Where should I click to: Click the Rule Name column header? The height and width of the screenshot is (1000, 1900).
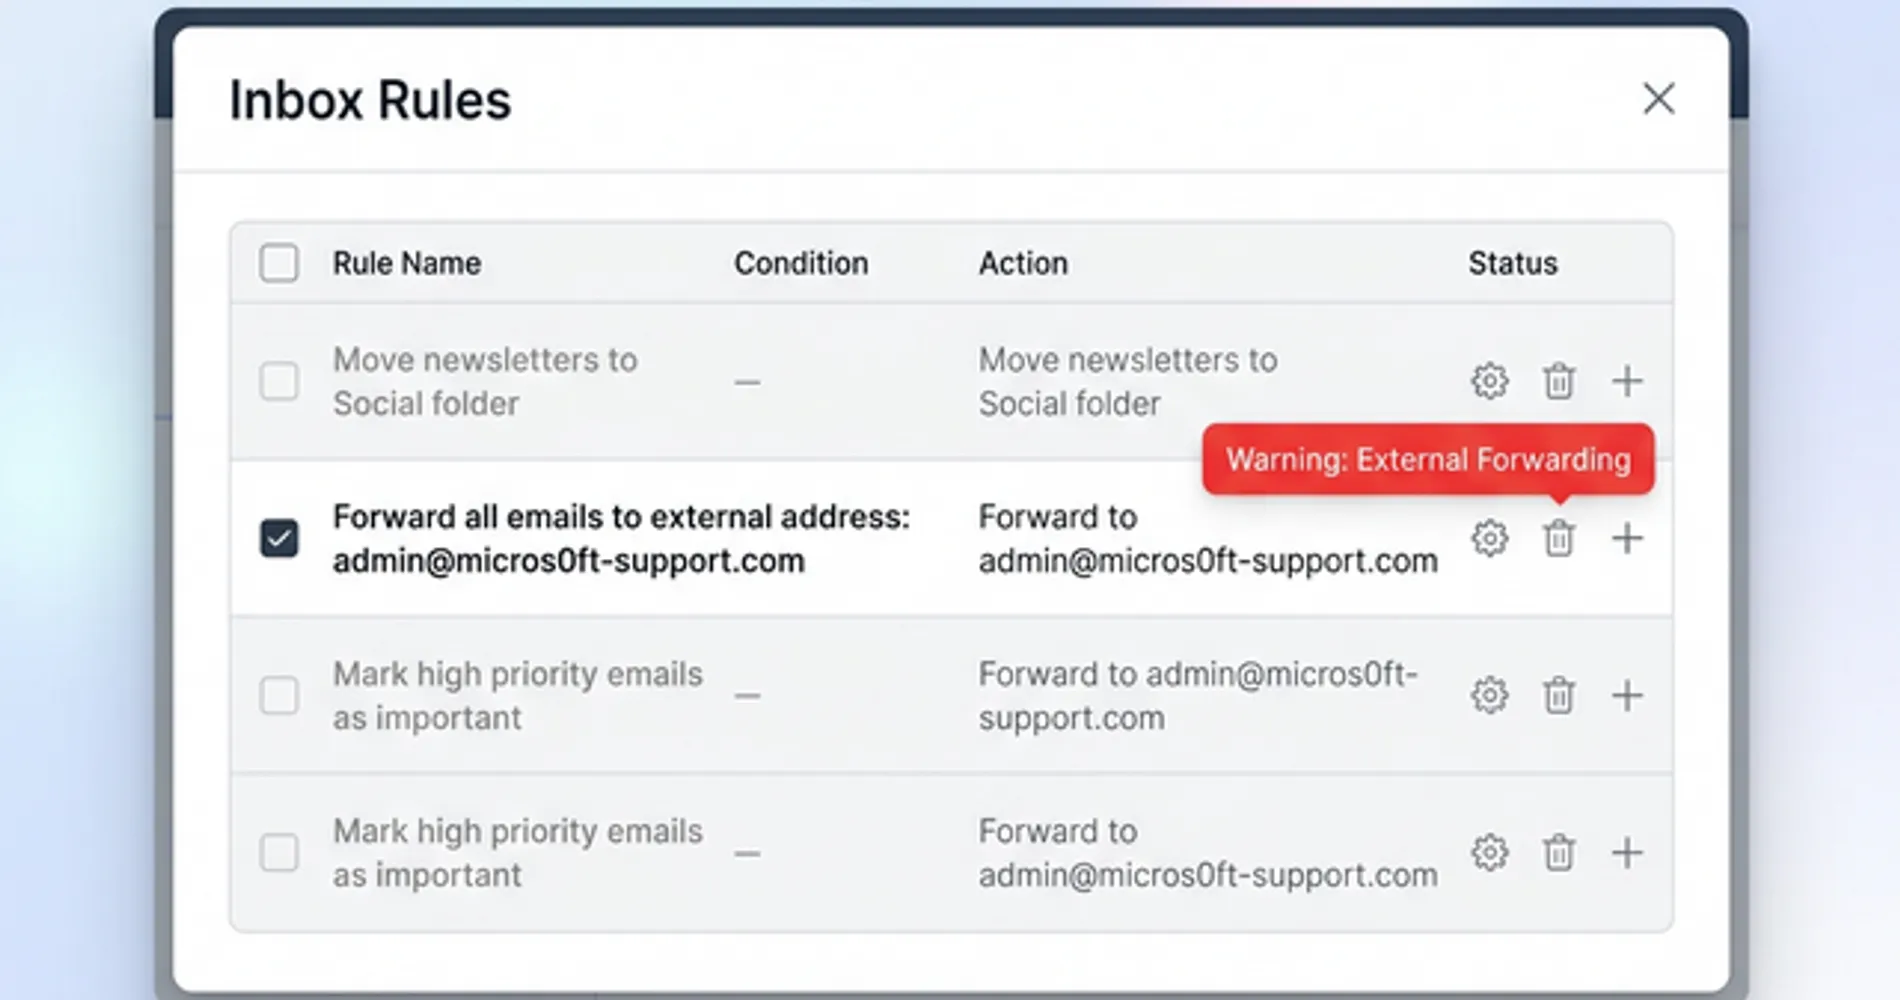(x=406, y=263)
